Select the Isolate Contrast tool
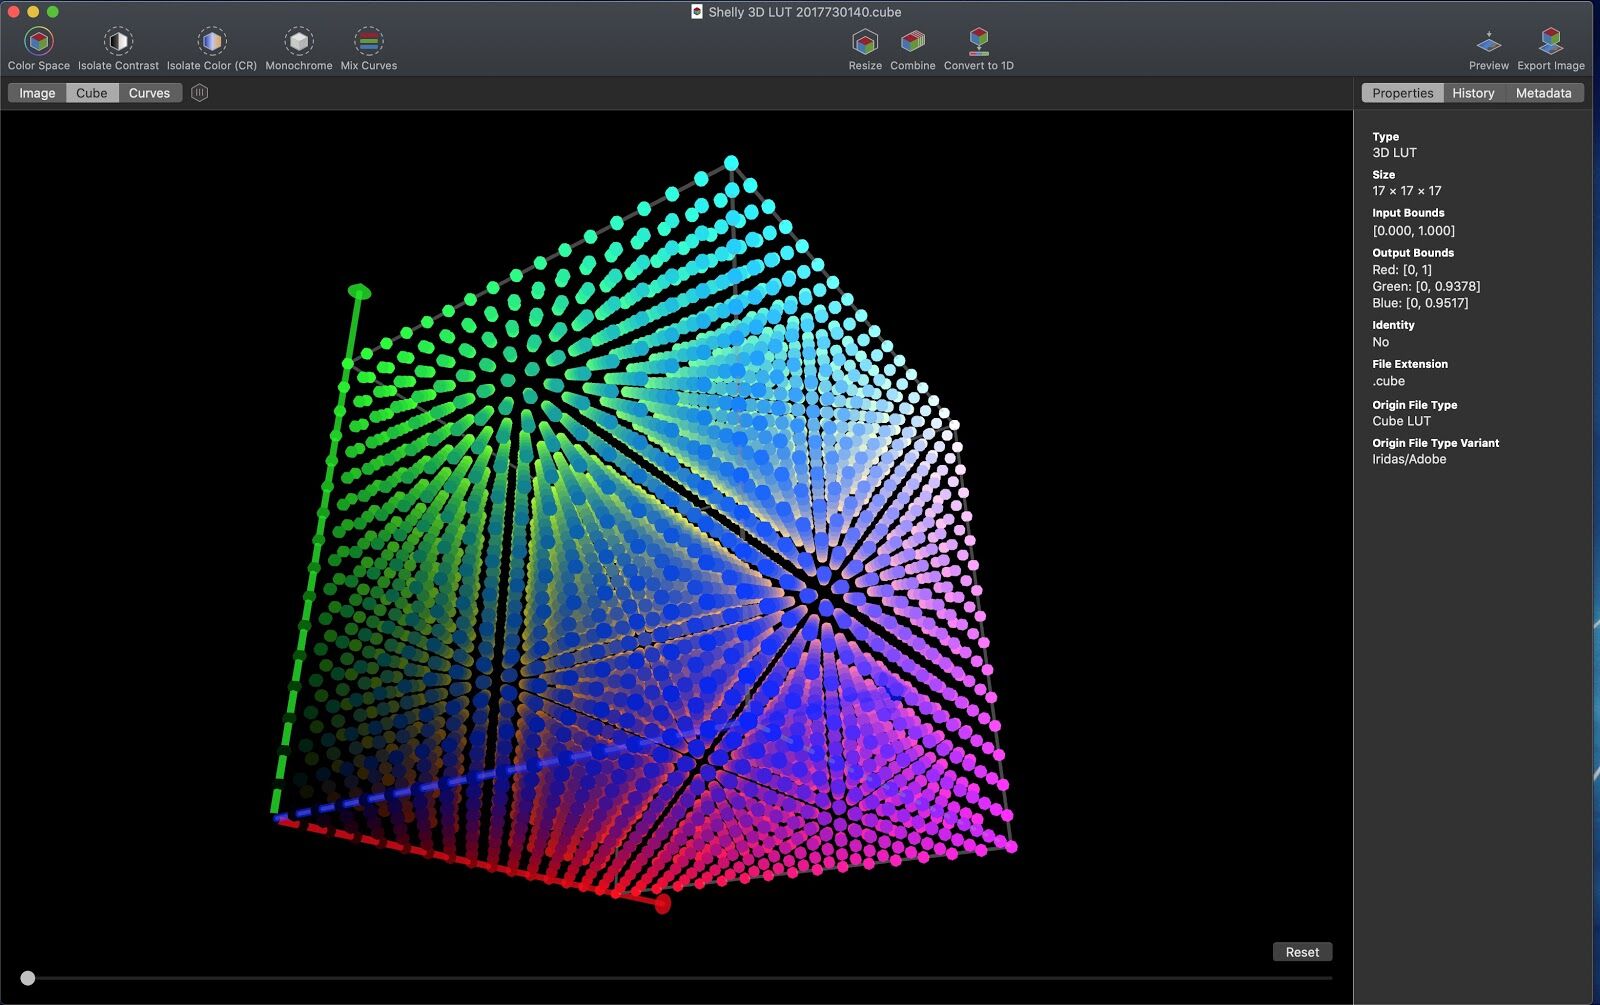 coord(117,45)
